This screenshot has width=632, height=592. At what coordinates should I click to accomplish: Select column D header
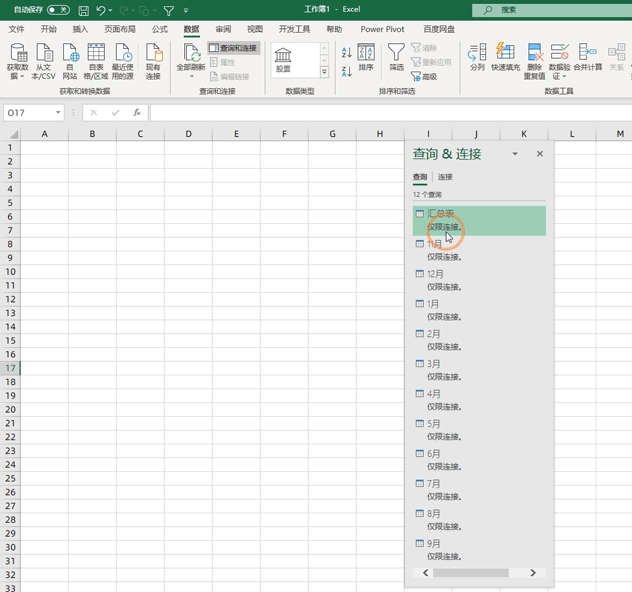click(x=188, y=134)
